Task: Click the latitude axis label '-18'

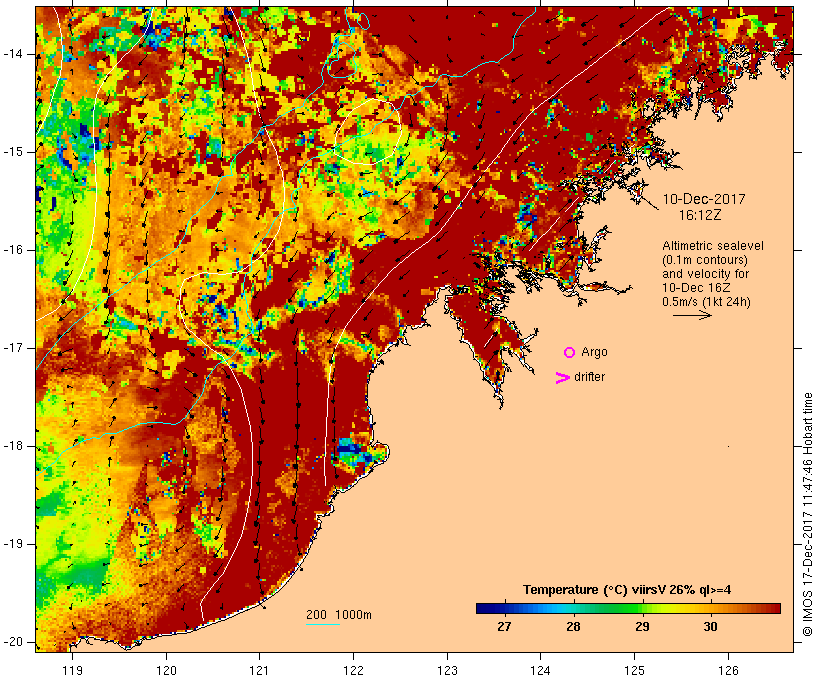Action: [13, 446]
